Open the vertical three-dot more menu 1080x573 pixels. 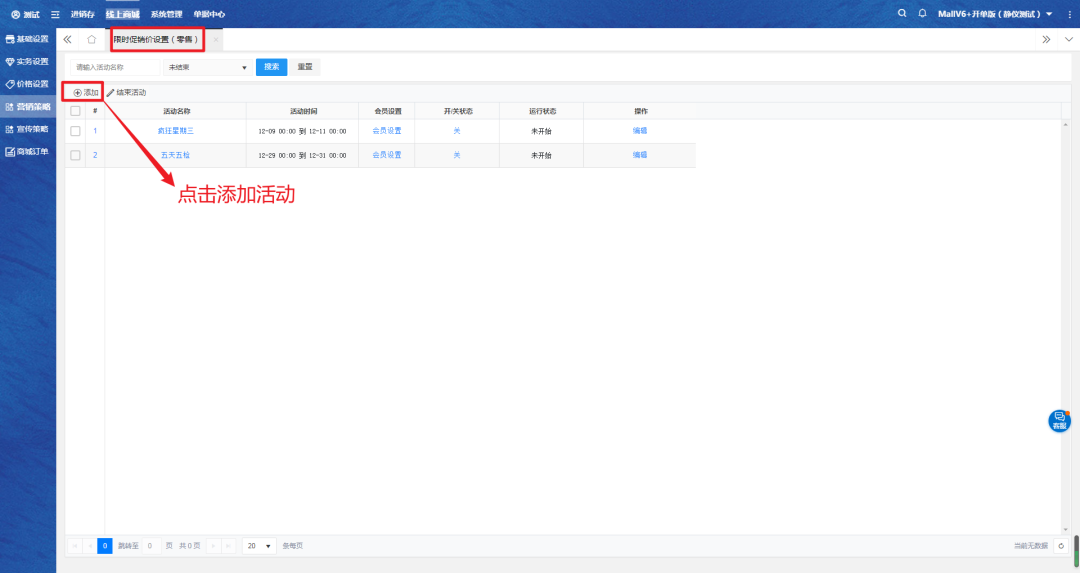coord(1069,14)
